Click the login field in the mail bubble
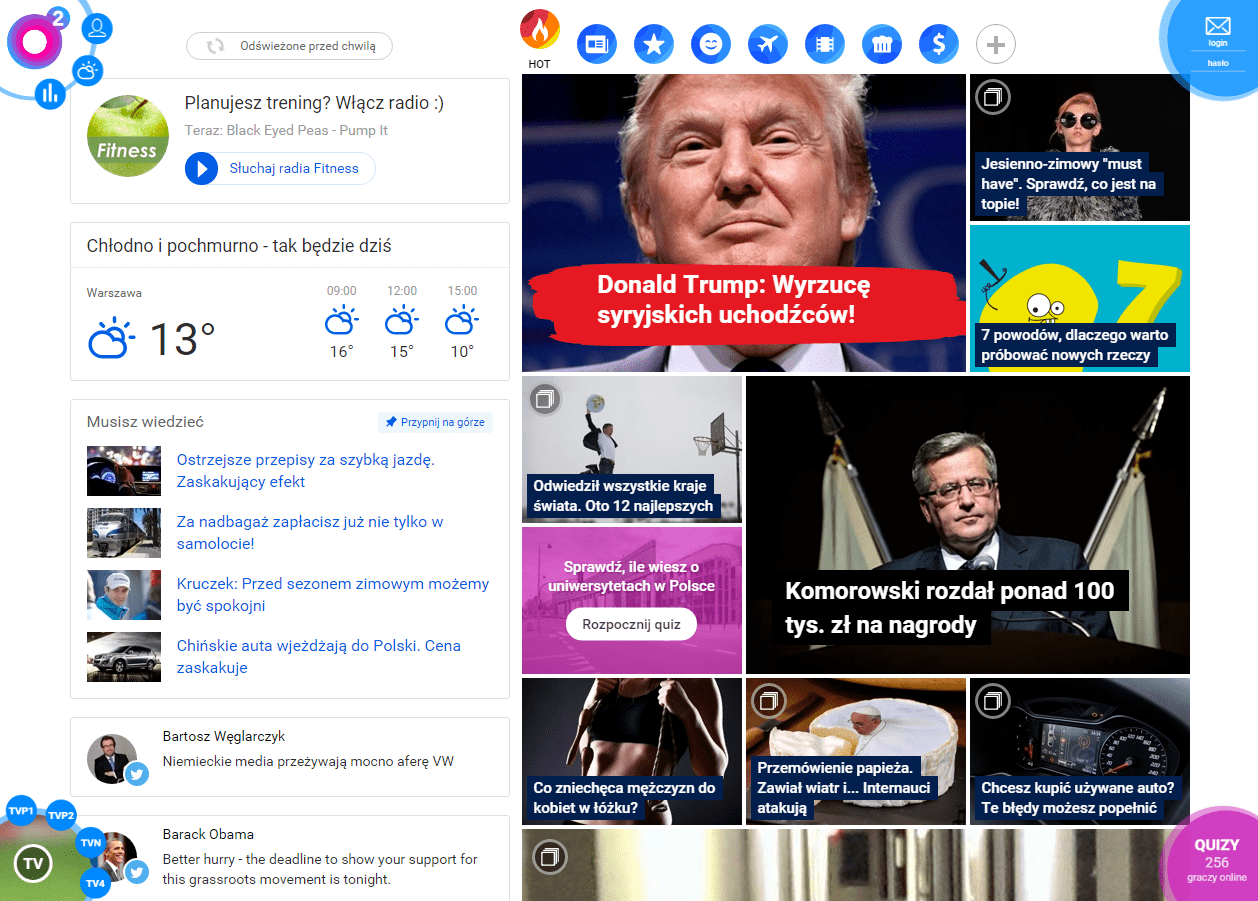Image resolution: width=1258 pixels, height=901 pixels. coord(1217,44)
